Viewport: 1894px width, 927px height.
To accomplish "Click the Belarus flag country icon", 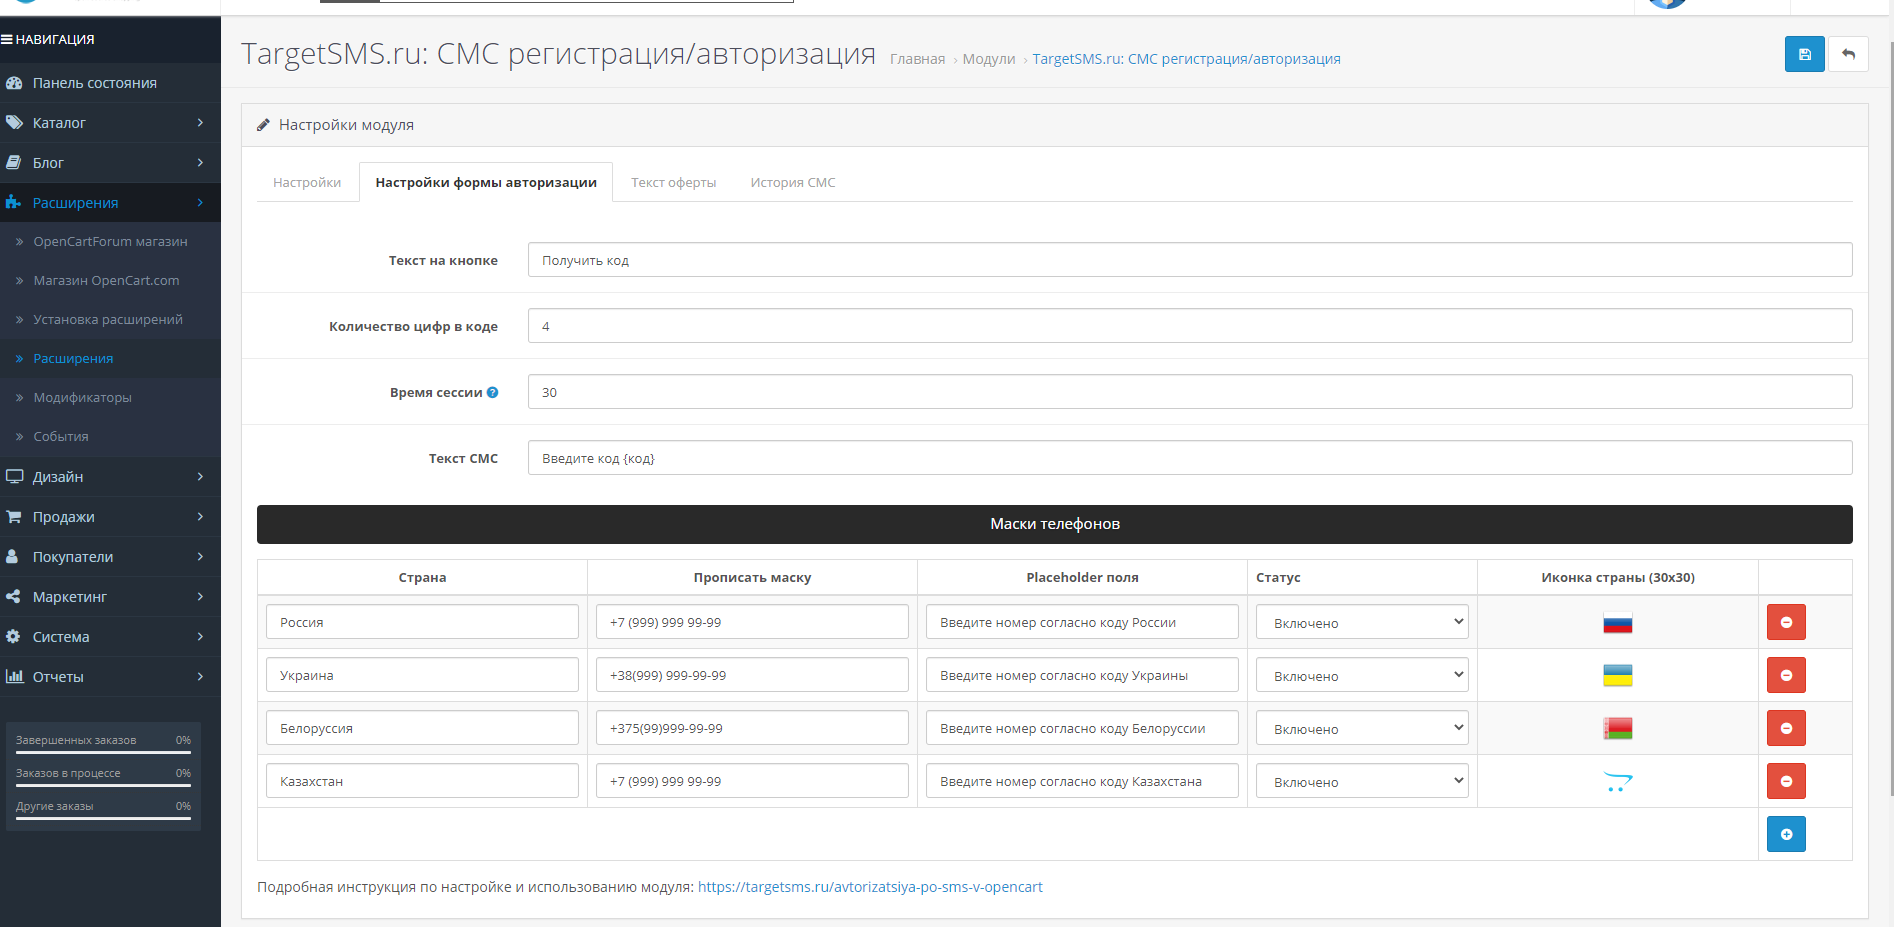I will pyautogui.click(x=1617, y=729).
